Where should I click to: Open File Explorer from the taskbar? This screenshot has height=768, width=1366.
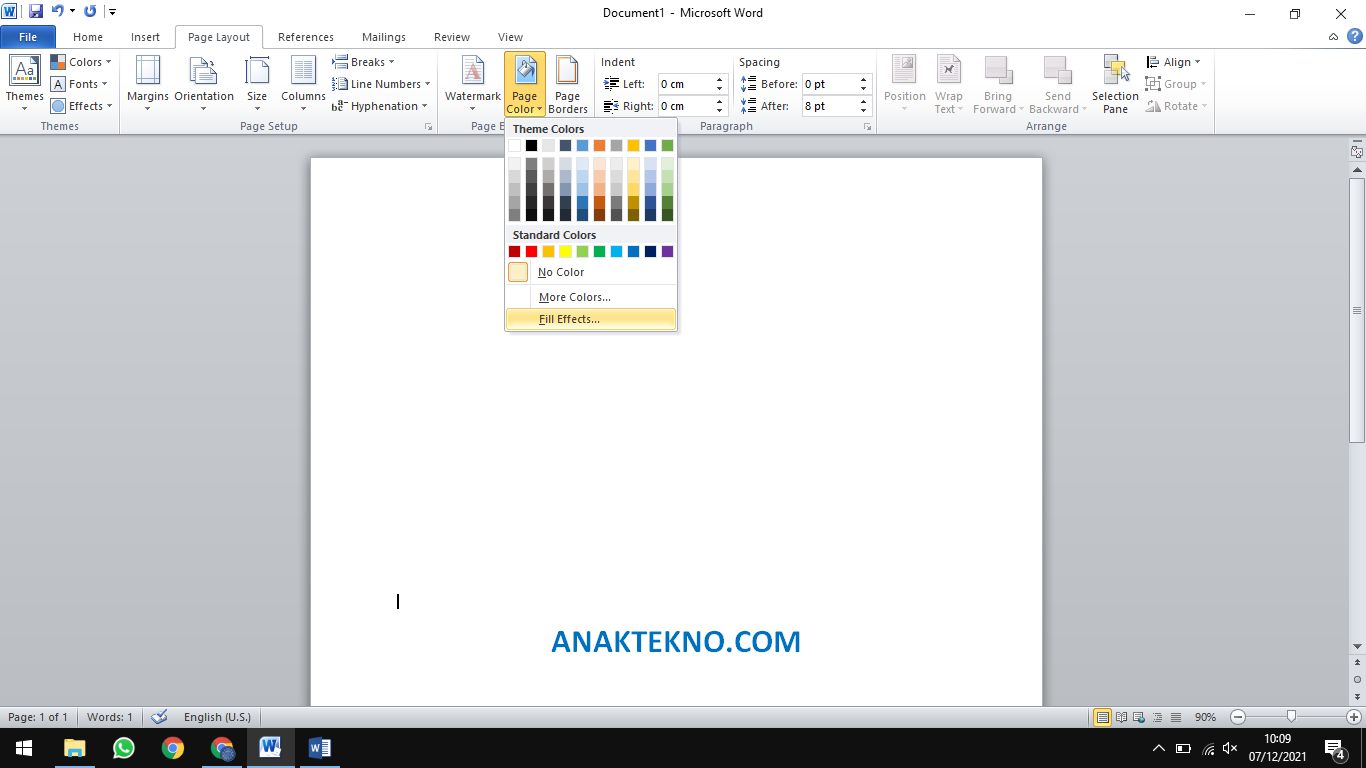pyautogui.click(x=75, y=747)
